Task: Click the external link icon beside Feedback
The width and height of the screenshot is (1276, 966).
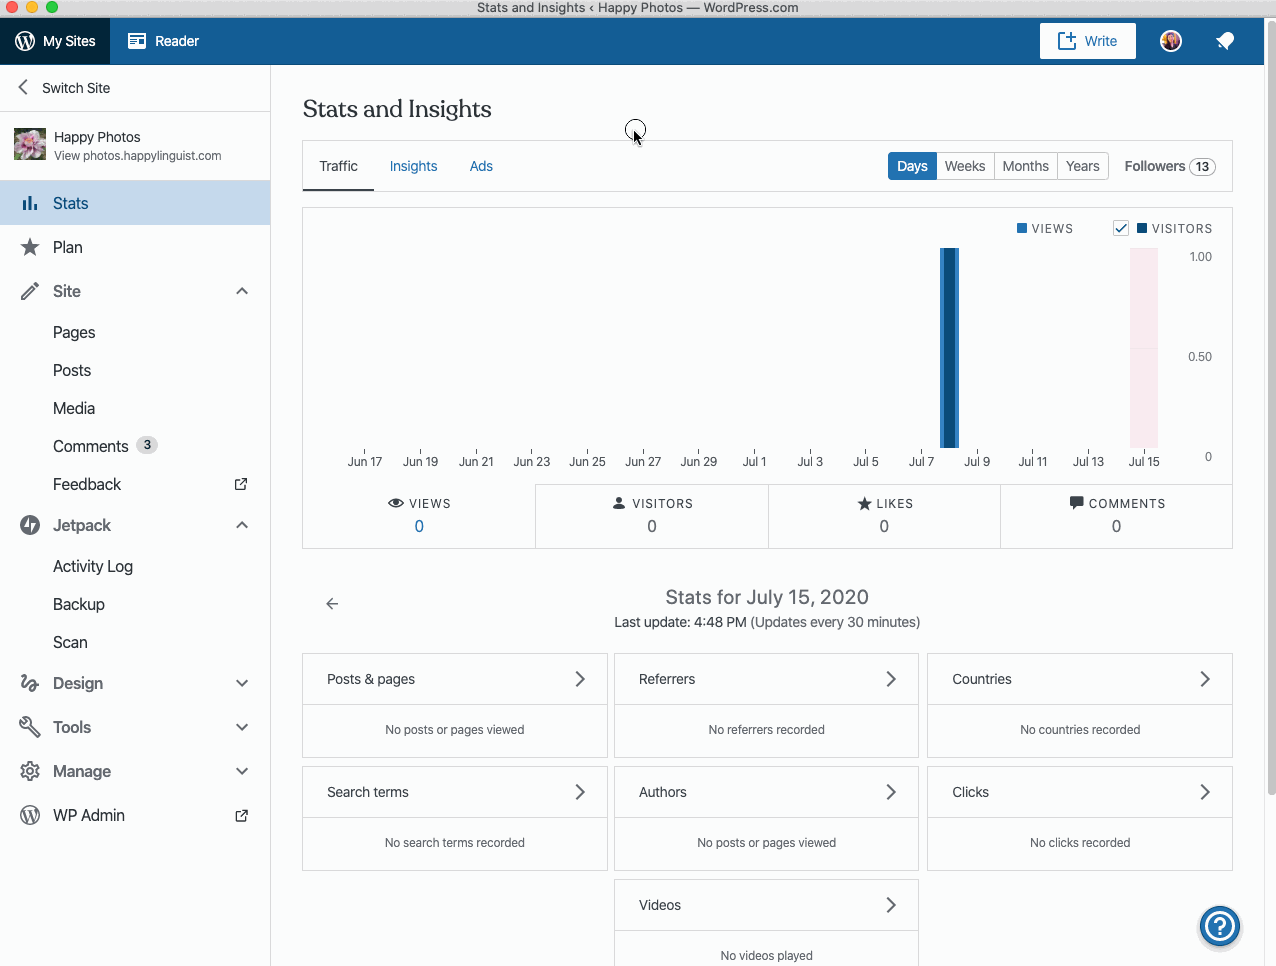Action: (x=241, y=484)
